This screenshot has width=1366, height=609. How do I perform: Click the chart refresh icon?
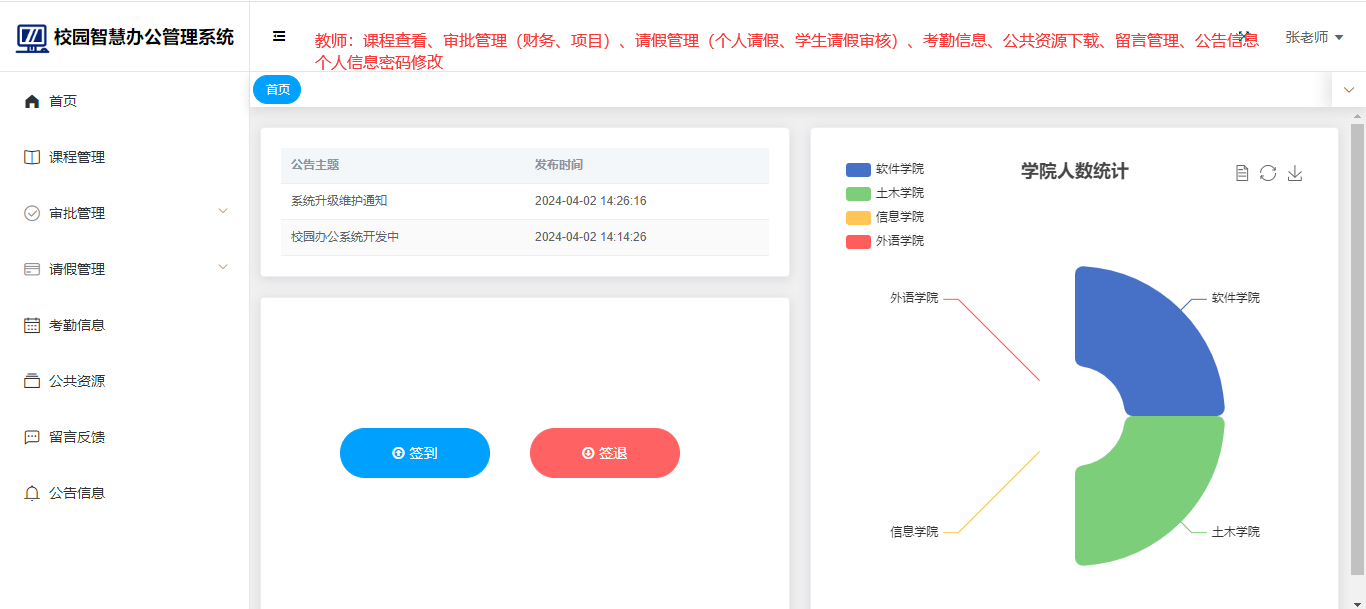pyautogui.click(x=1268, y=173)
